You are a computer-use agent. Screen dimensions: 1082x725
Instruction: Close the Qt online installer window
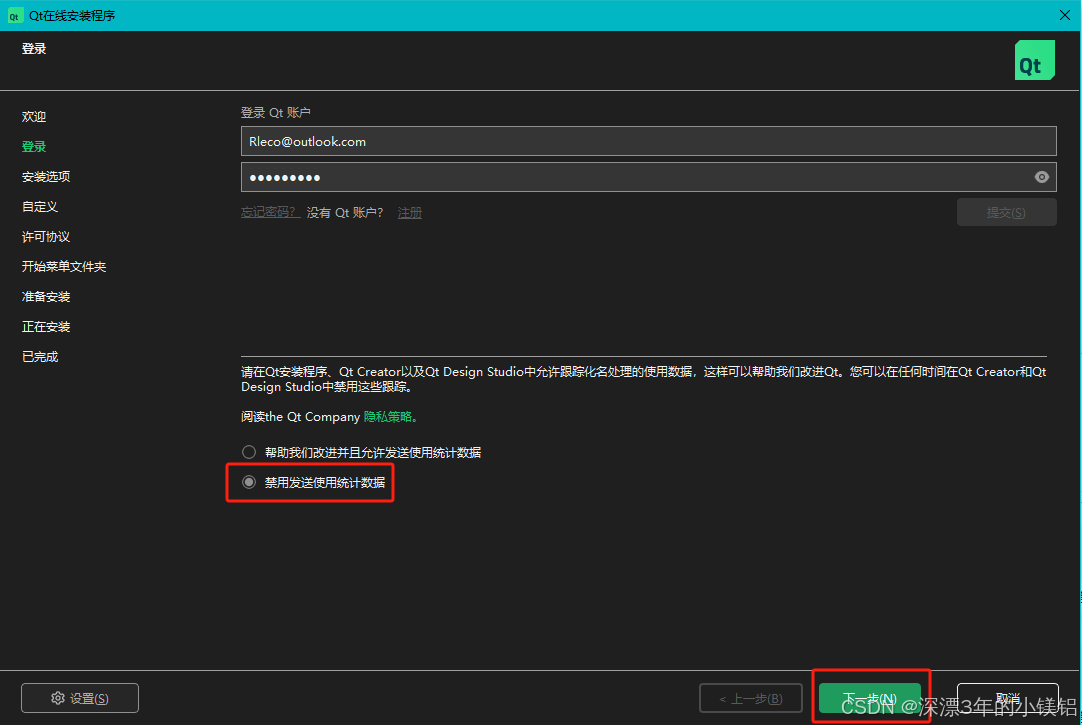point(1065,15)
